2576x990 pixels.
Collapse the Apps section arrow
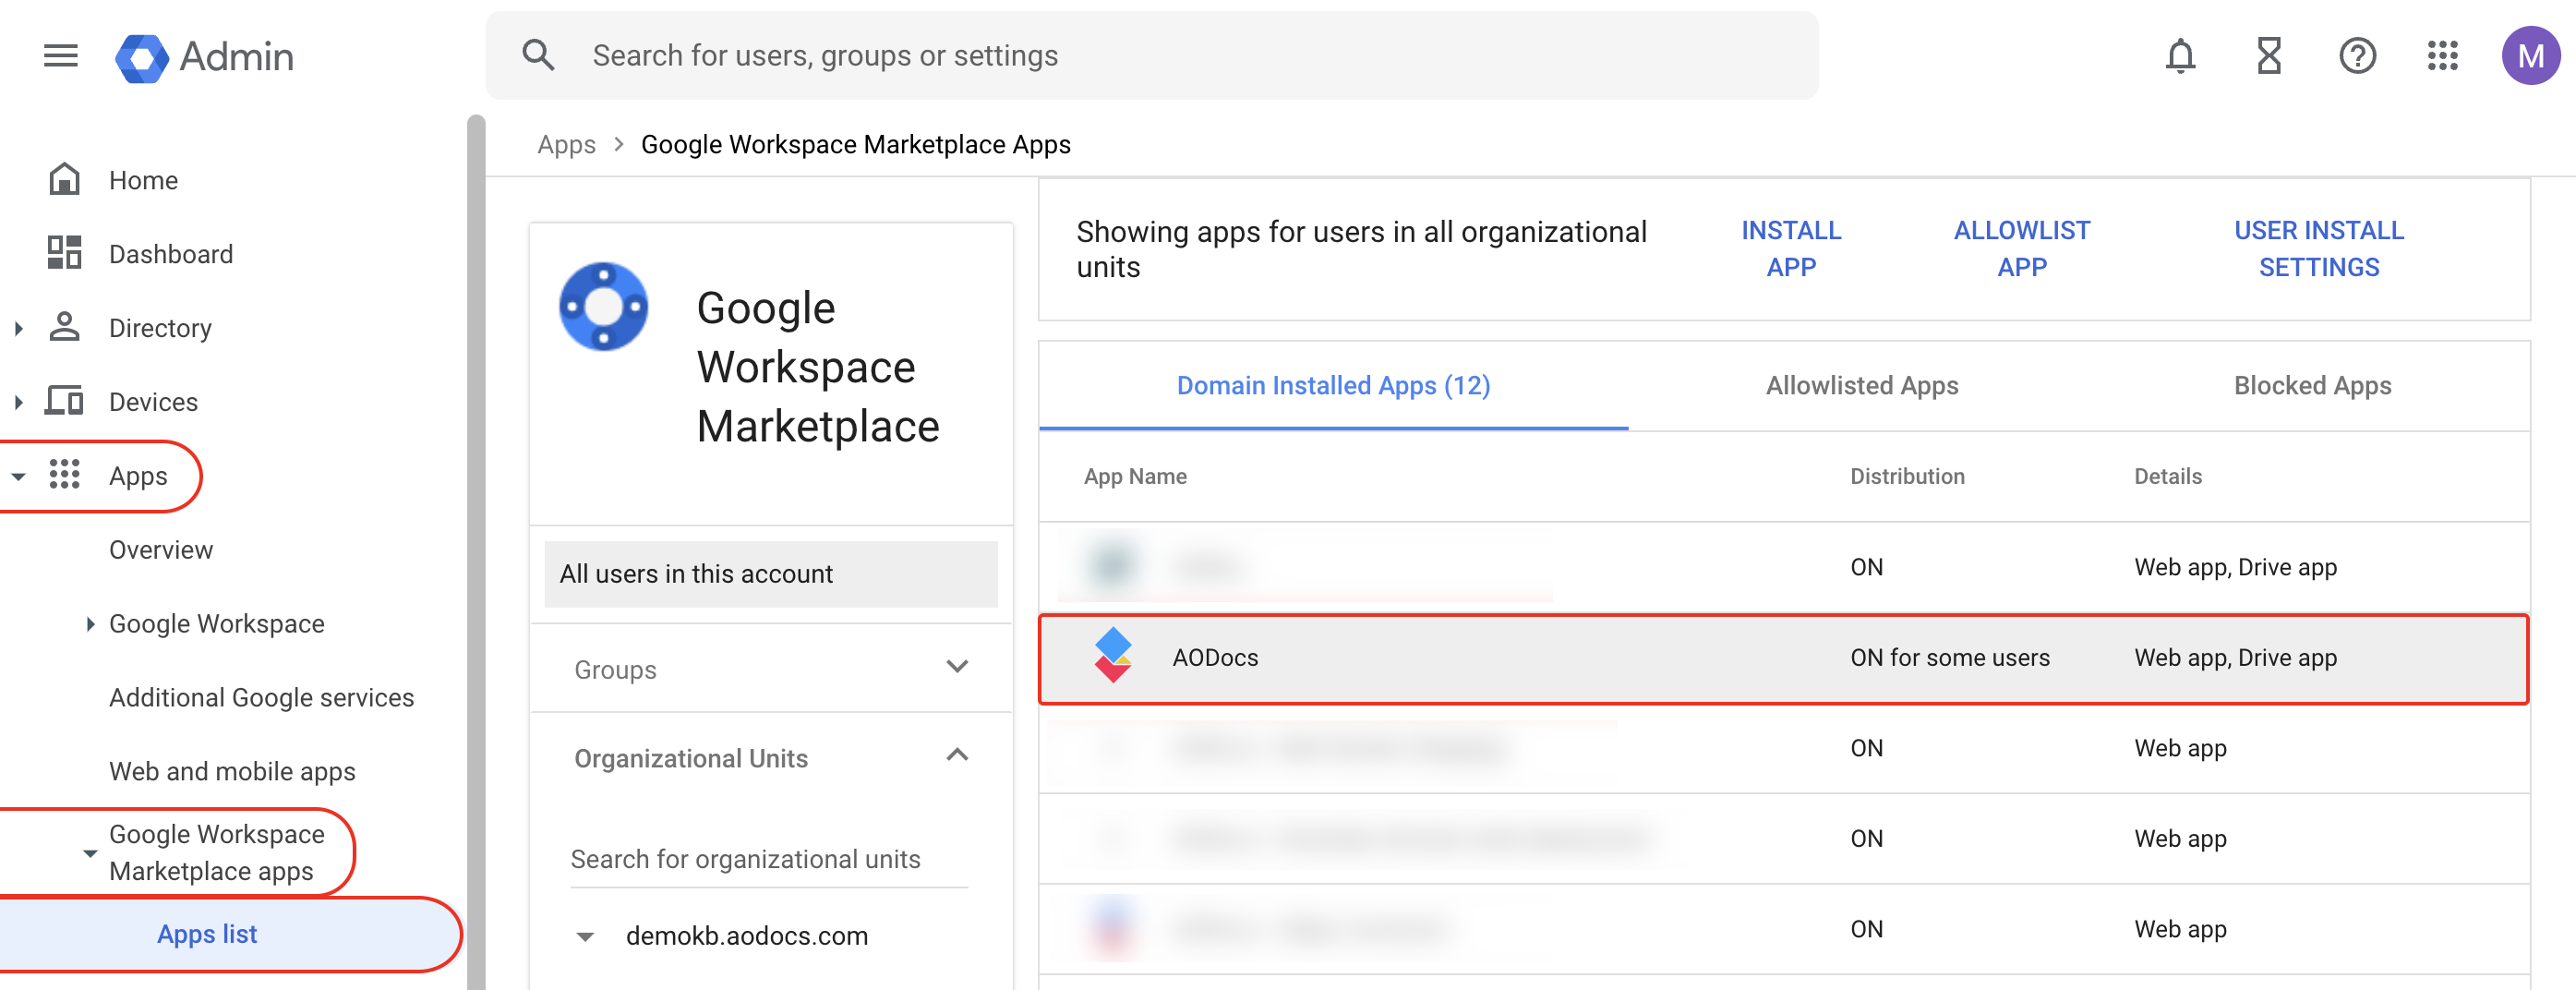point(18,477)
